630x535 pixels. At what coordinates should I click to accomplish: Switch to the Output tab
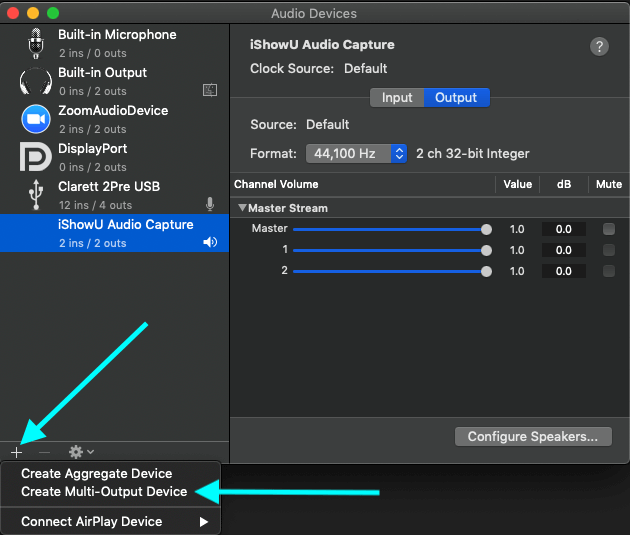click(456, 98)
